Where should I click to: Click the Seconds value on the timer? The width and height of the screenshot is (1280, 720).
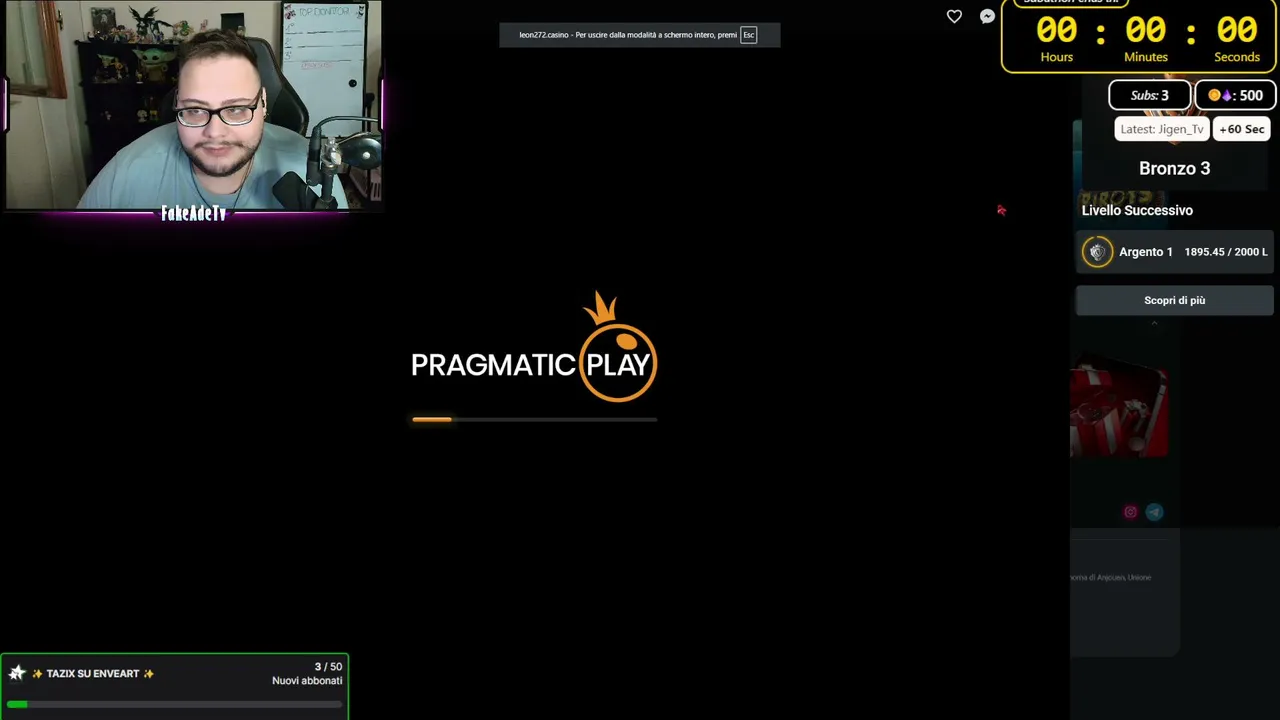(x=1237, y=31)
